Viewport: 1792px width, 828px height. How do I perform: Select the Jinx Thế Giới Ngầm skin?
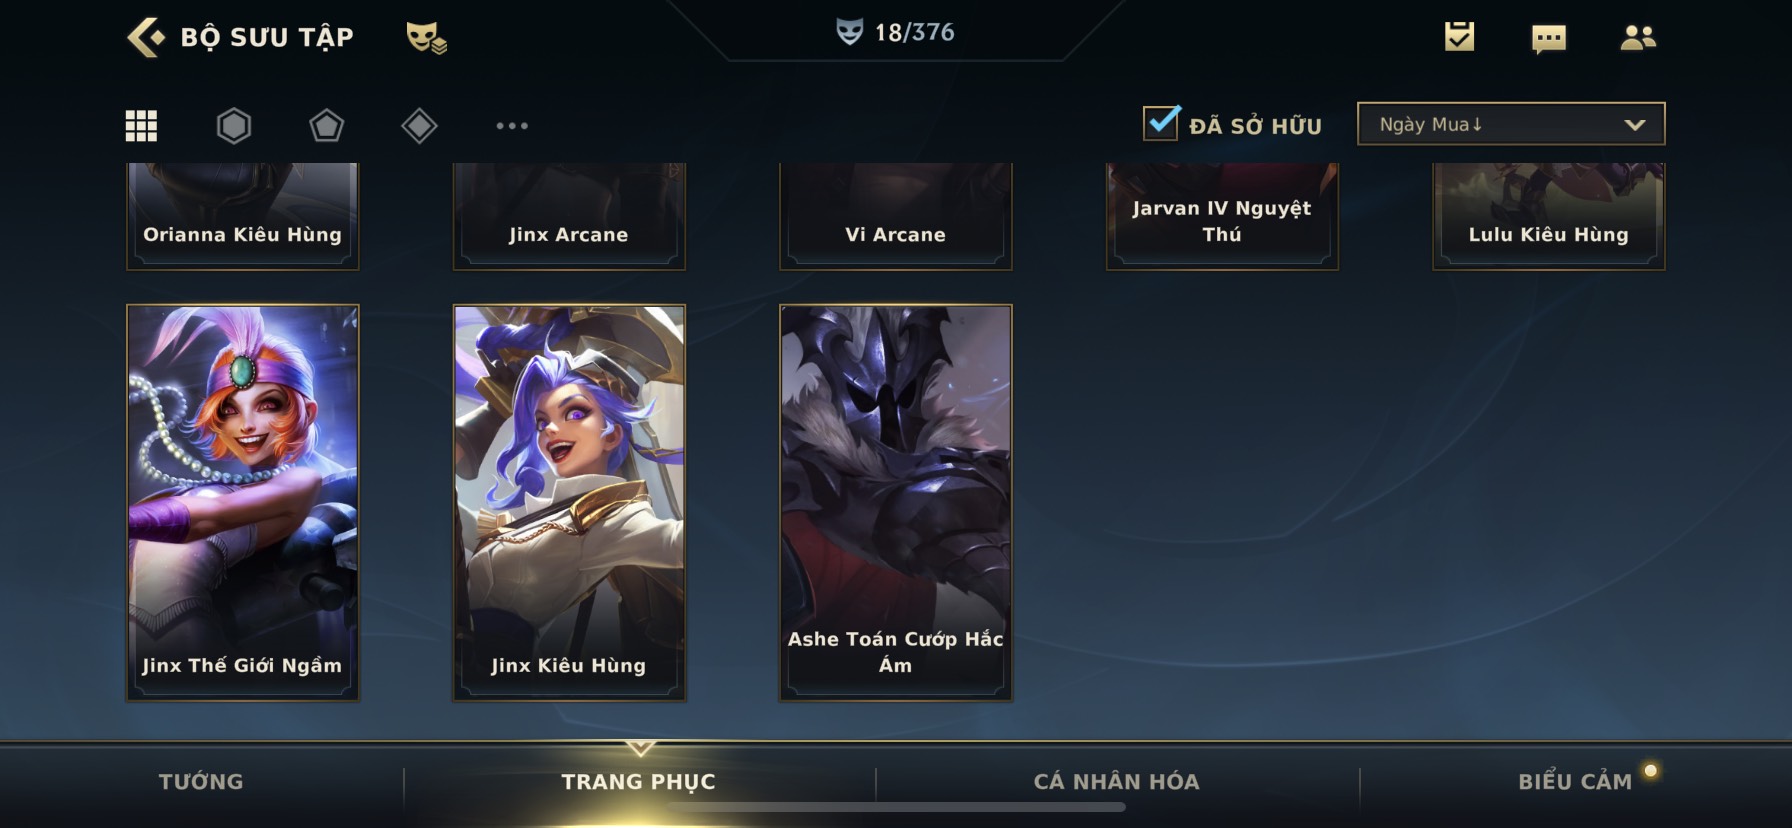tap(243, 502)
